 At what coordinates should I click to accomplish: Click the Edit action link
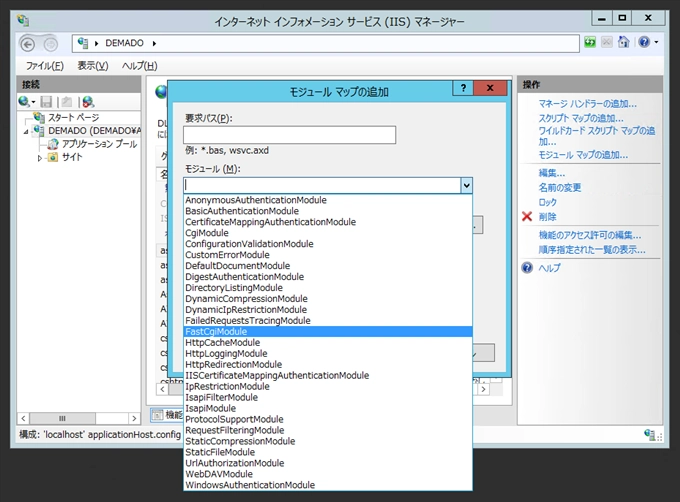[552, 173]
